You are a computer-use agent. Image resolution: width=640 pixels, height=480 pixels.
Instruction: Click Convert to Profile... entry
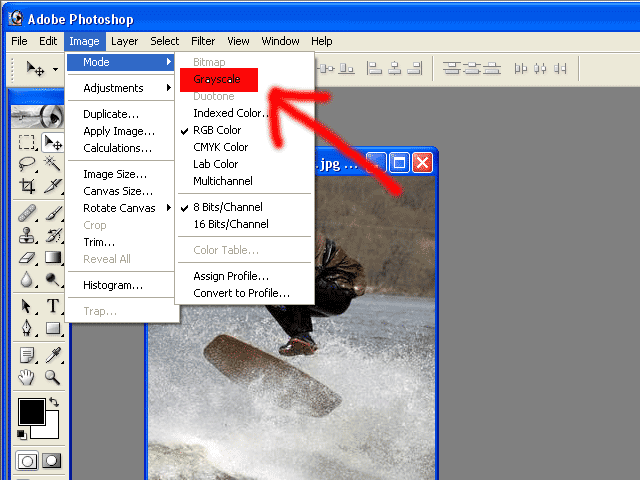tap(241, 293)
